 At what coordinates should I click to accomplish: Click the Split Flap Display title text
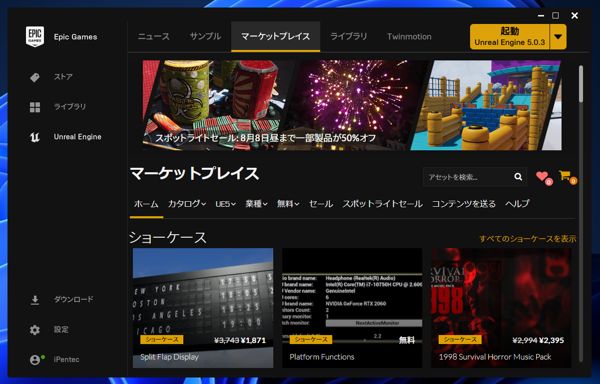[x=169, y=357]
